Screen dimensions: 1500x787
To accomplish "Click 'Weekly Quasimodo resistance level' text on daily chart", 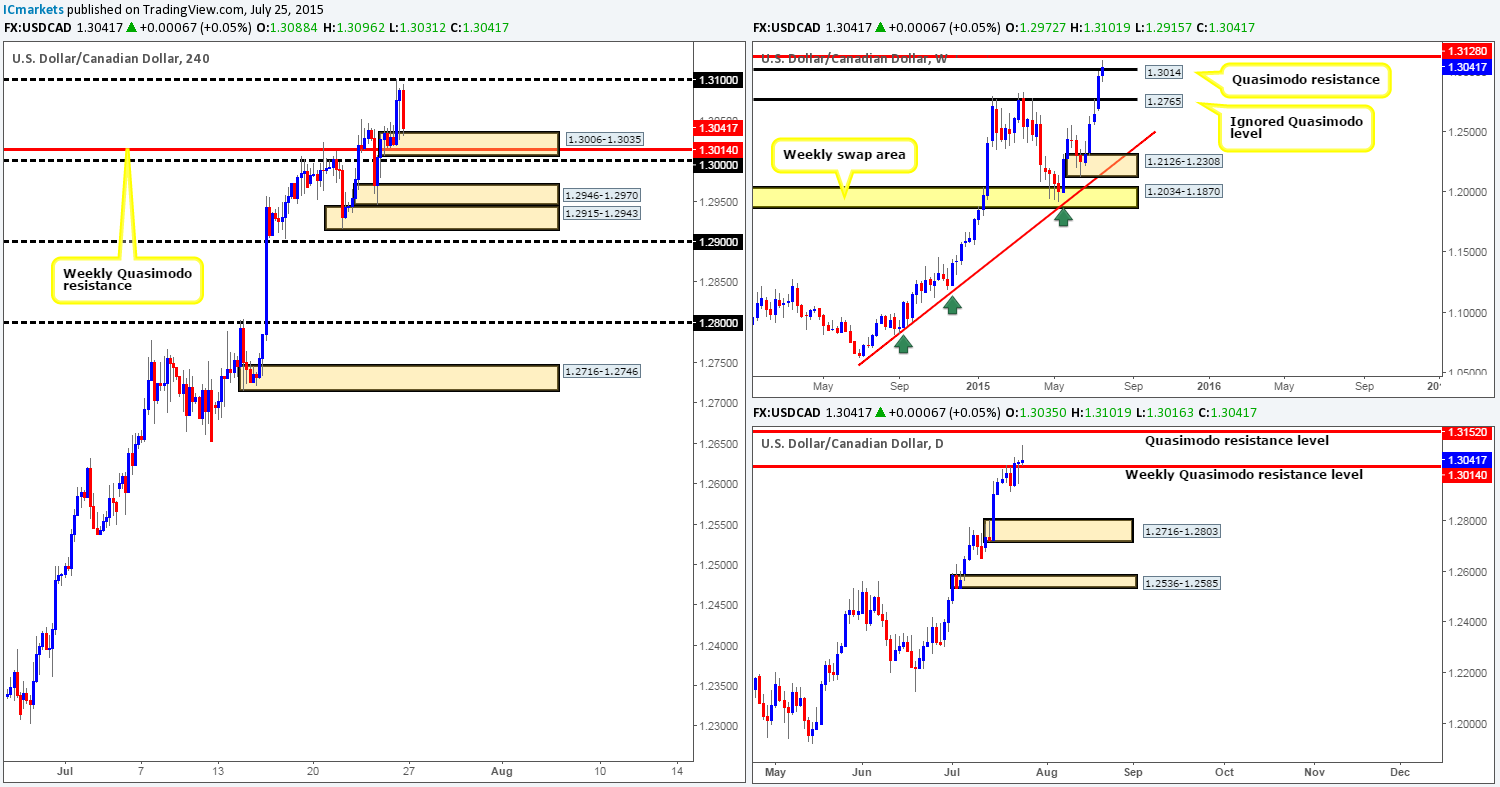I will pos(1244,474).
